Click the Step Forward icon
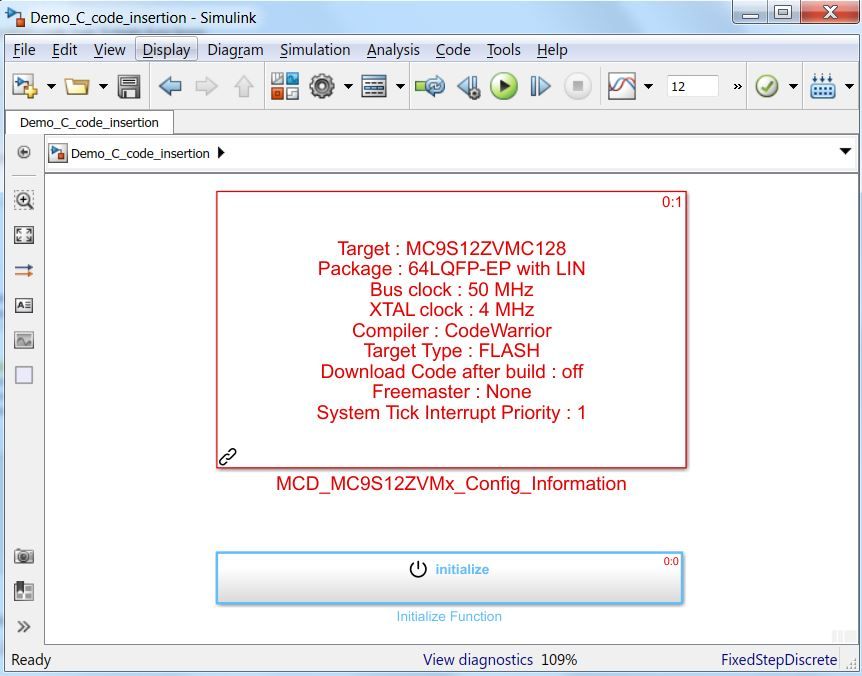The height and width of the screenshot is (676, 862). click(x=540, y=86)
